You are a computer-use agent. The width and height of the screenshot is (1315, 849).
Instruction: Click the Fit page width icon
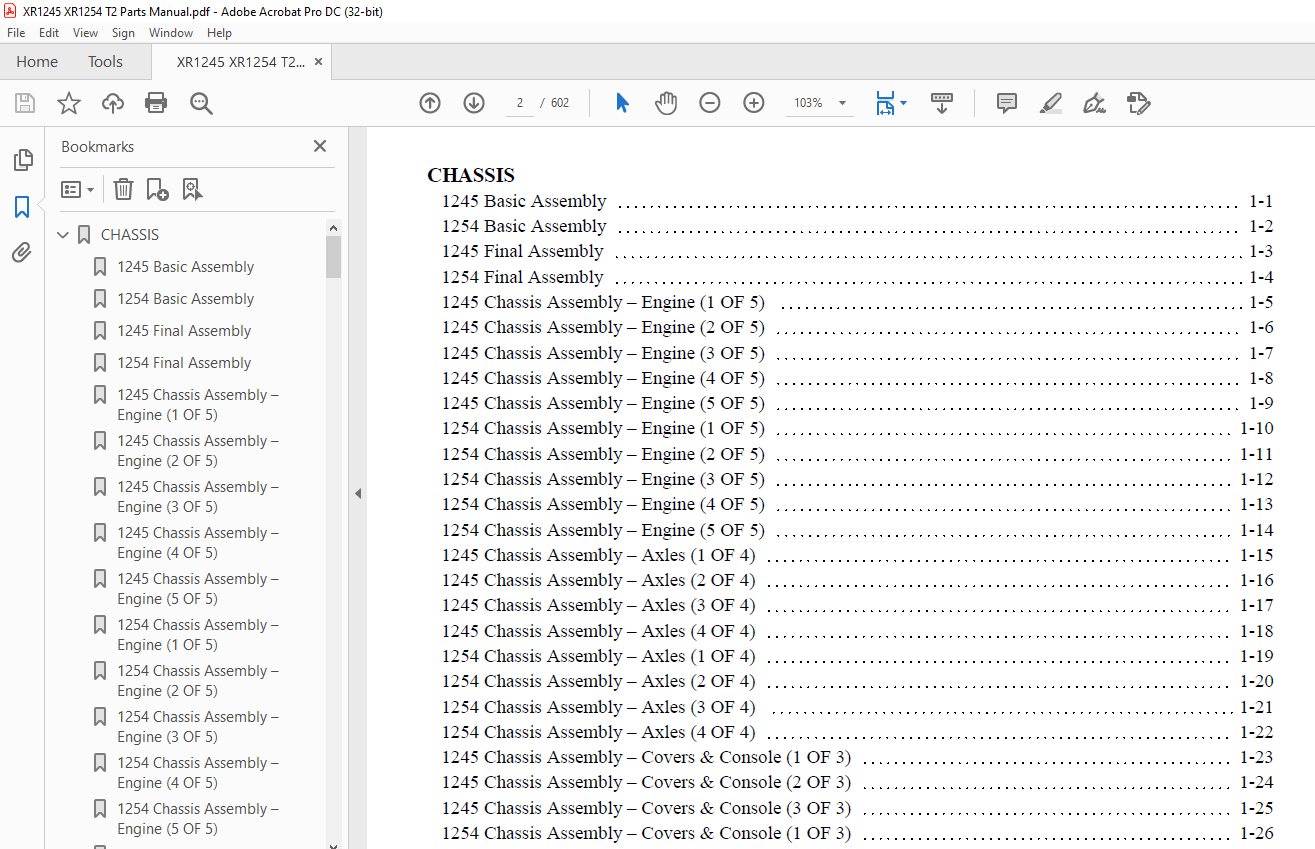coord(885,103)
